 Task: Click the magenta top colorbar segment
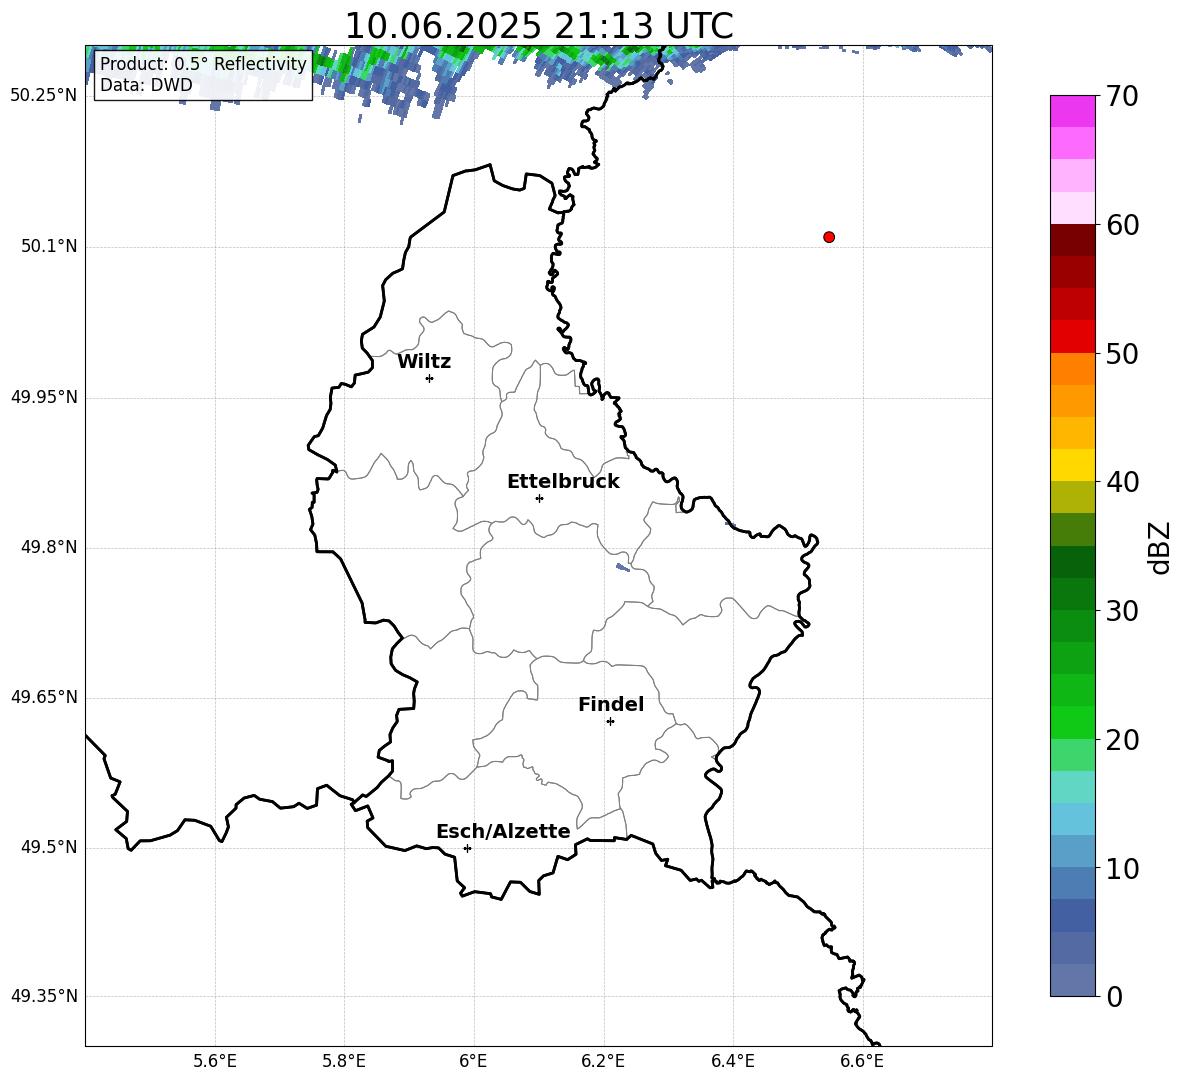(x=1072, y=111)
